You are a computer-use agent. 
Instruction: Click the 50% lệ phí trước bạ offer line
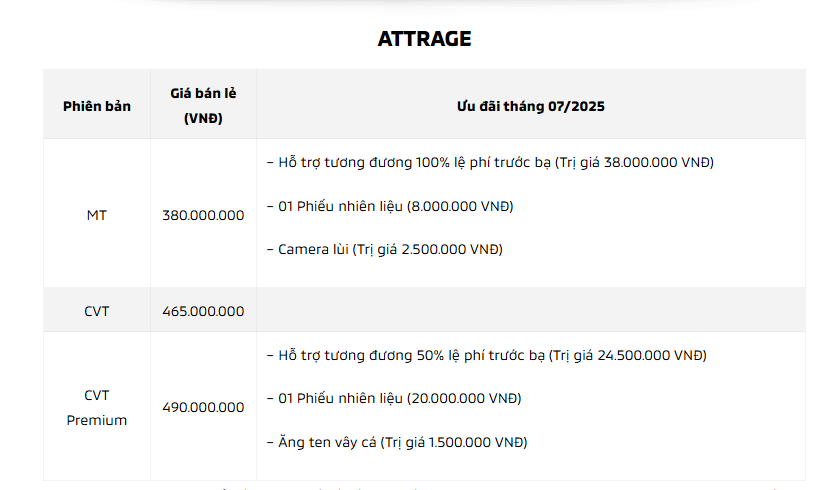pos(487,355)
